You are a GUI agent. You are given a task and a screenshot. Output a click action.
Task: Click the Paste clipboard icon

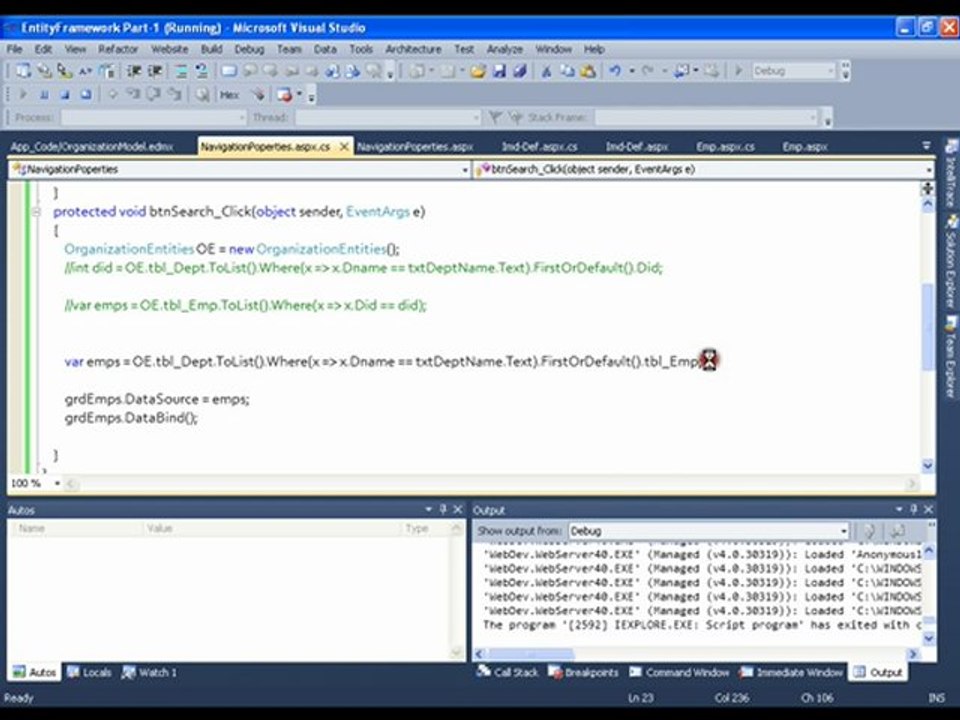click(x=588, y=71)
